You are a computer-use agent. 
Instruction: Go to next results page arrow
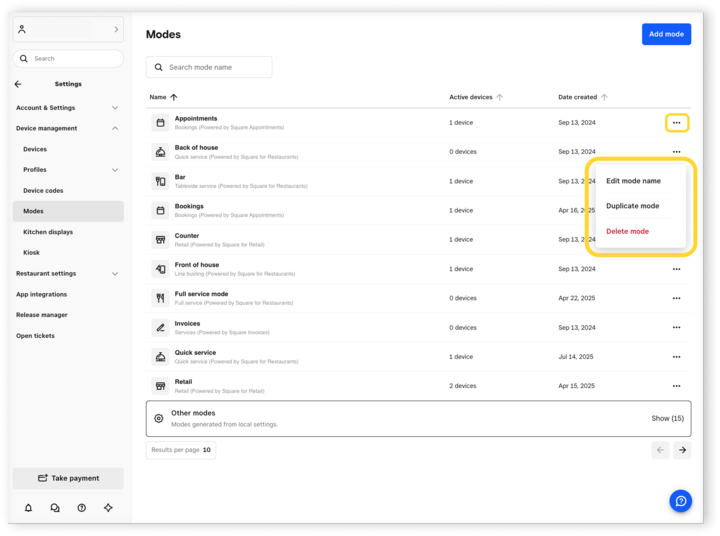[682, 450]
